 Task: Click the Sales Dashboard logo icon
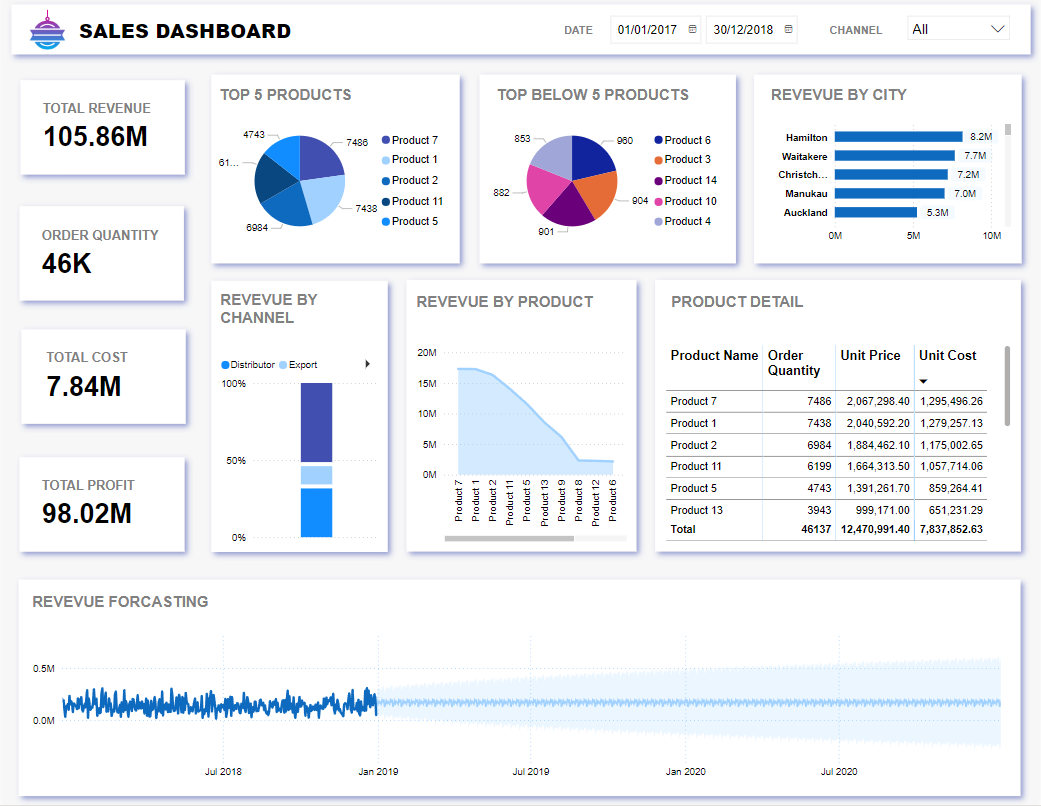coord(47,31)
